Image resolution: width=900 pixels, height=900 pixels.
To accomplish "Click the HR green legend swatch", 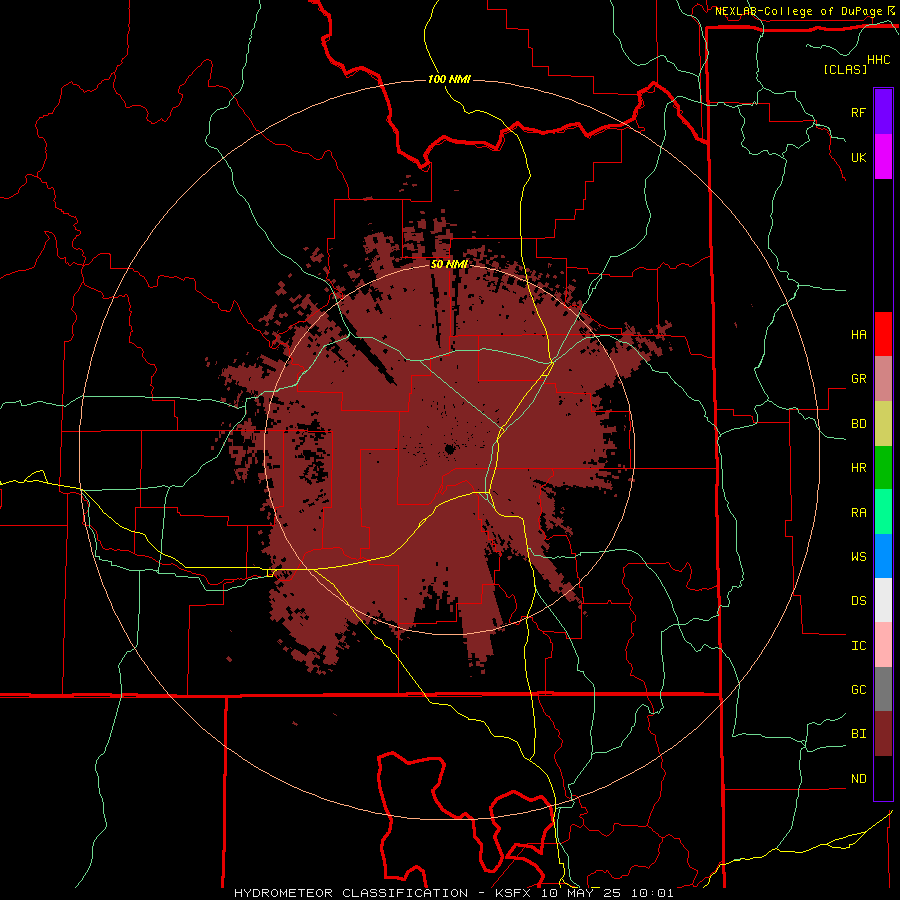I will click(883, 468).
